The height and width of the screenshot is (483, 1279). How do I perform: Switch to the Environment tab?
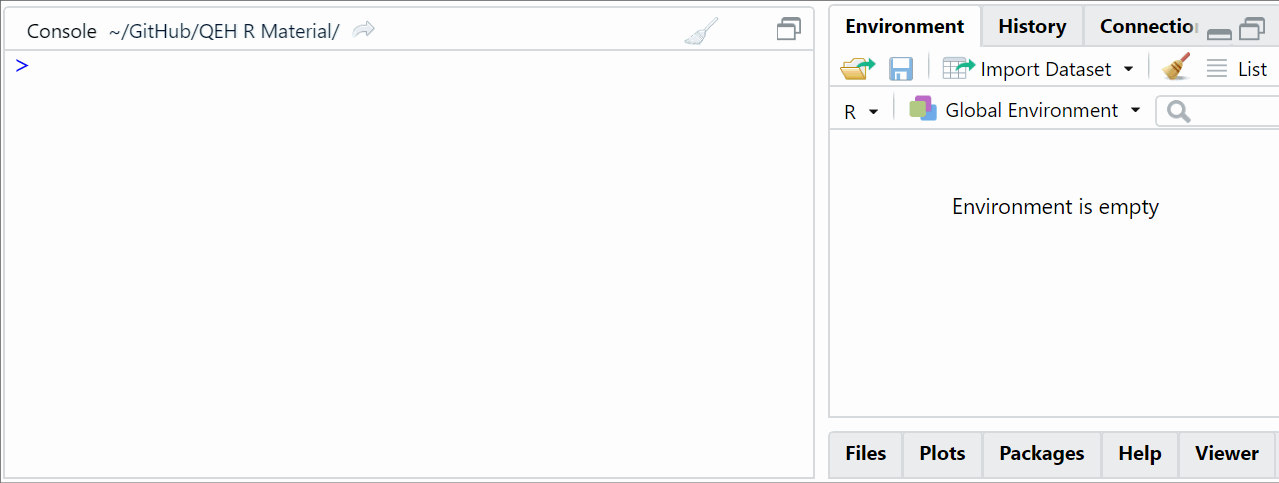coord(905,27)
